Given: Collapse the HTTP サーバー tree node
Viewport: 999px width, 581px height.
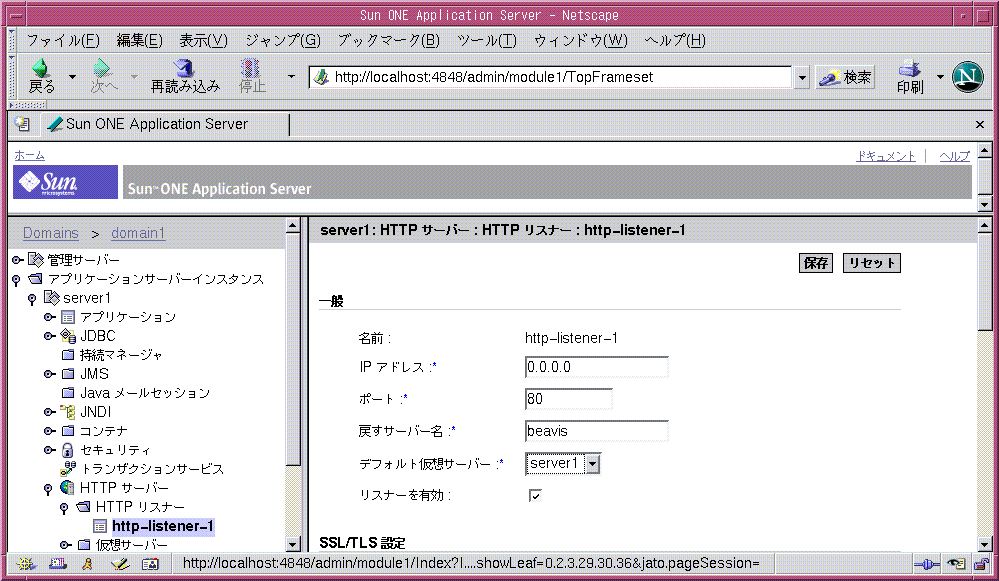Looking at the screenshot, I should click(x=48, y=489).
